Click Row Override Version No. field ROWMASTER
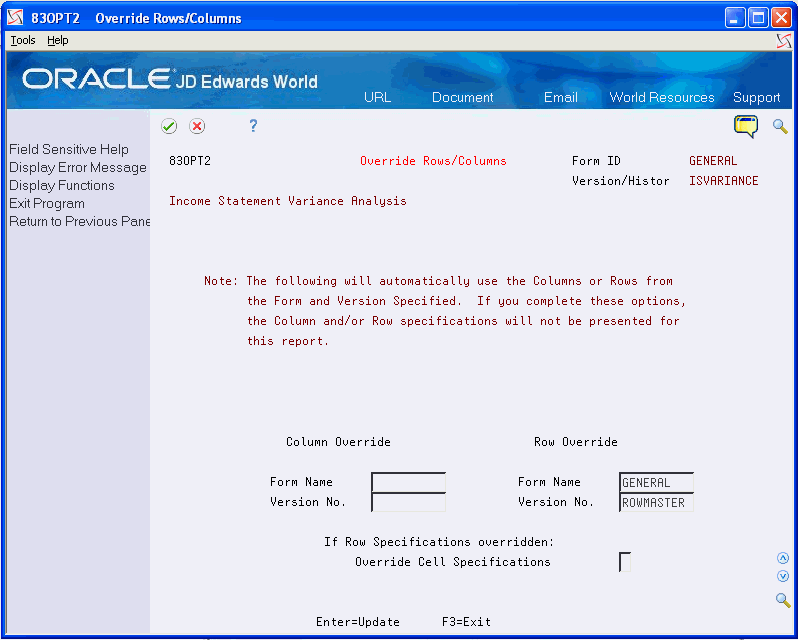Viewport: 798px width, 640px height. coord(657,502)
